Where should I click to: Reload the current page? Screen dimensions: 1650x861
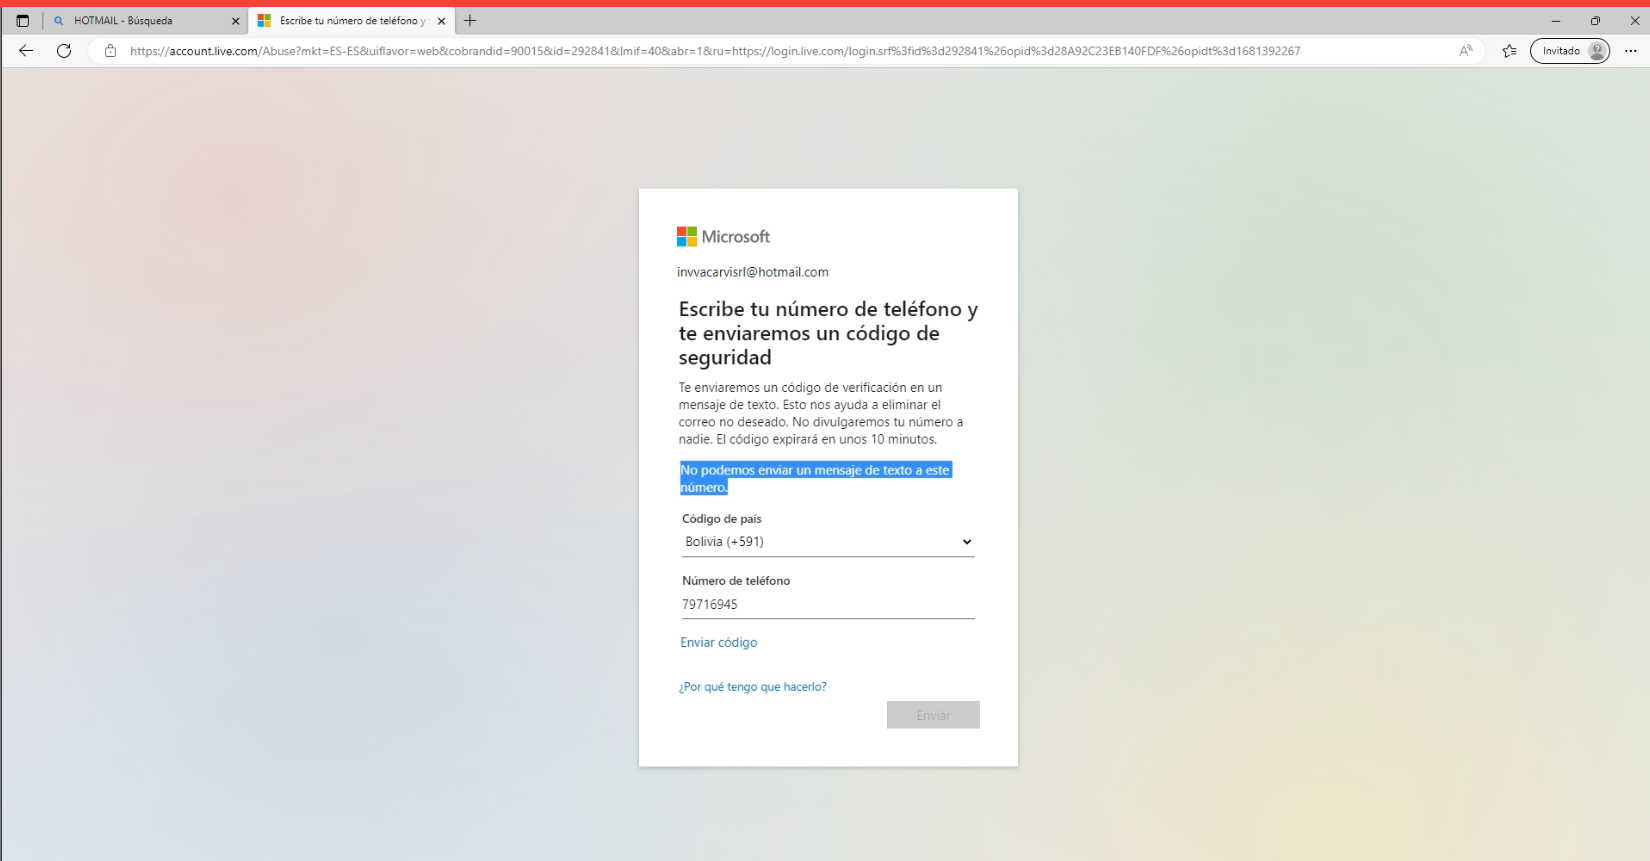coord(64,51)
